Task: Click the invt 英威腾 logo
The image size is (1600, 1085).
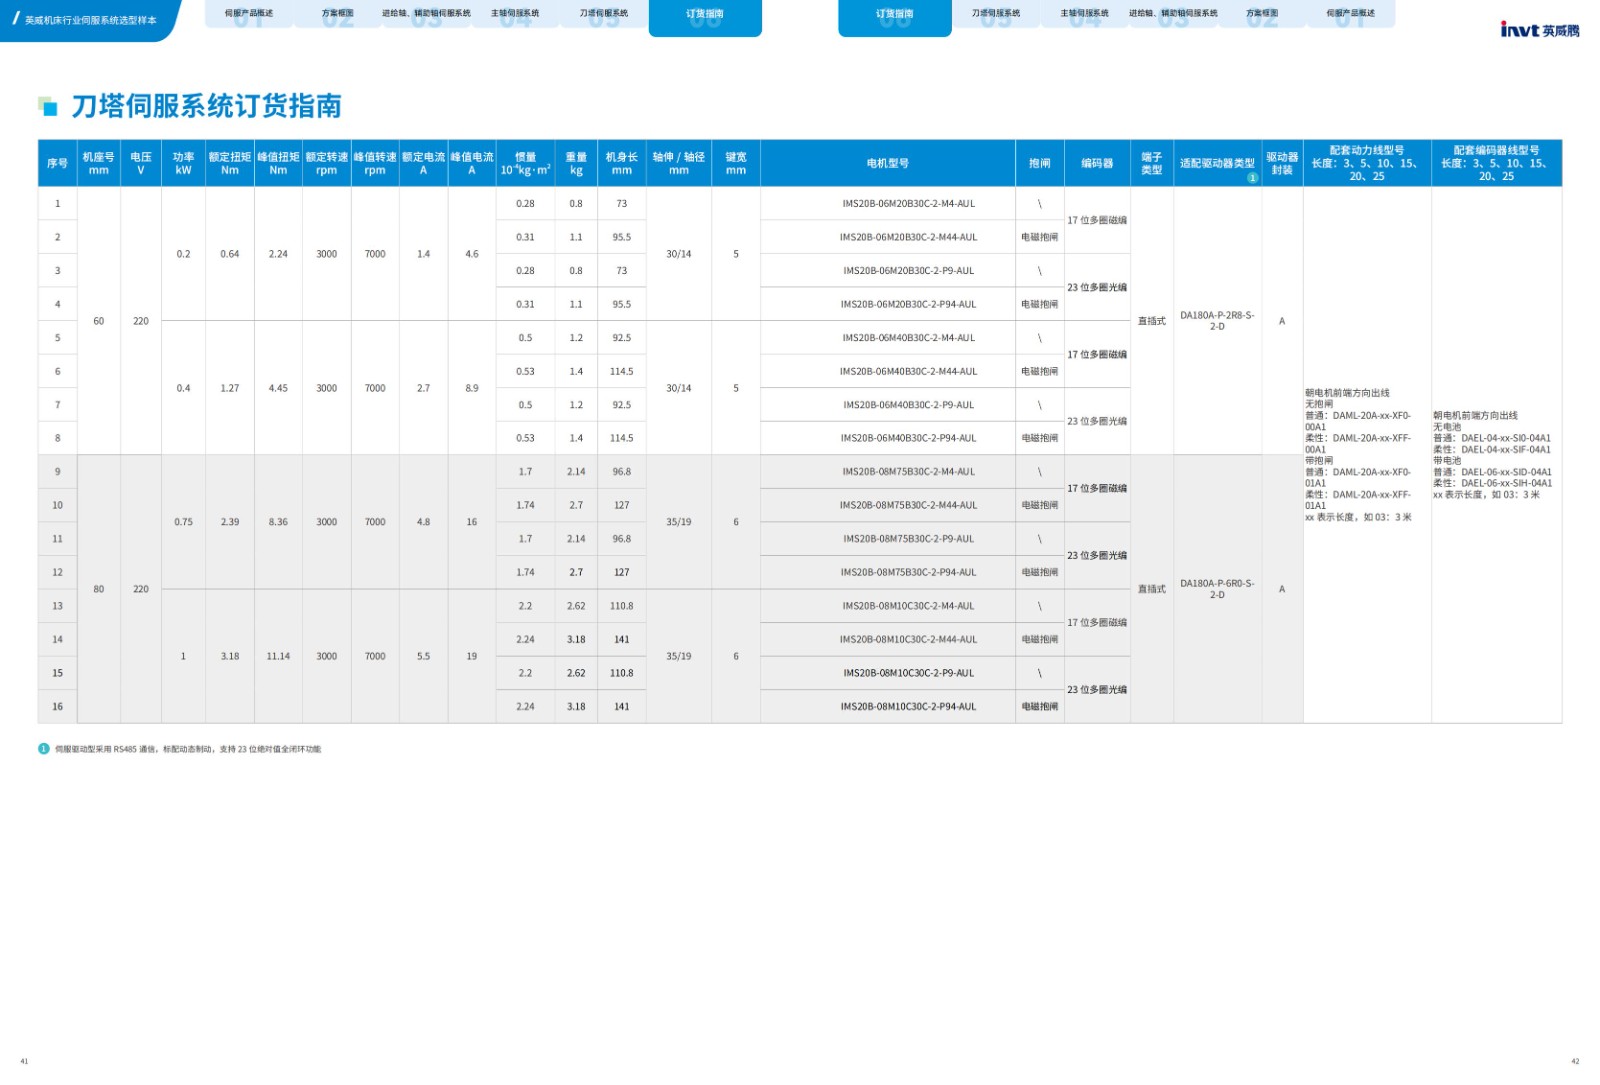Action: pos(1539,30)
